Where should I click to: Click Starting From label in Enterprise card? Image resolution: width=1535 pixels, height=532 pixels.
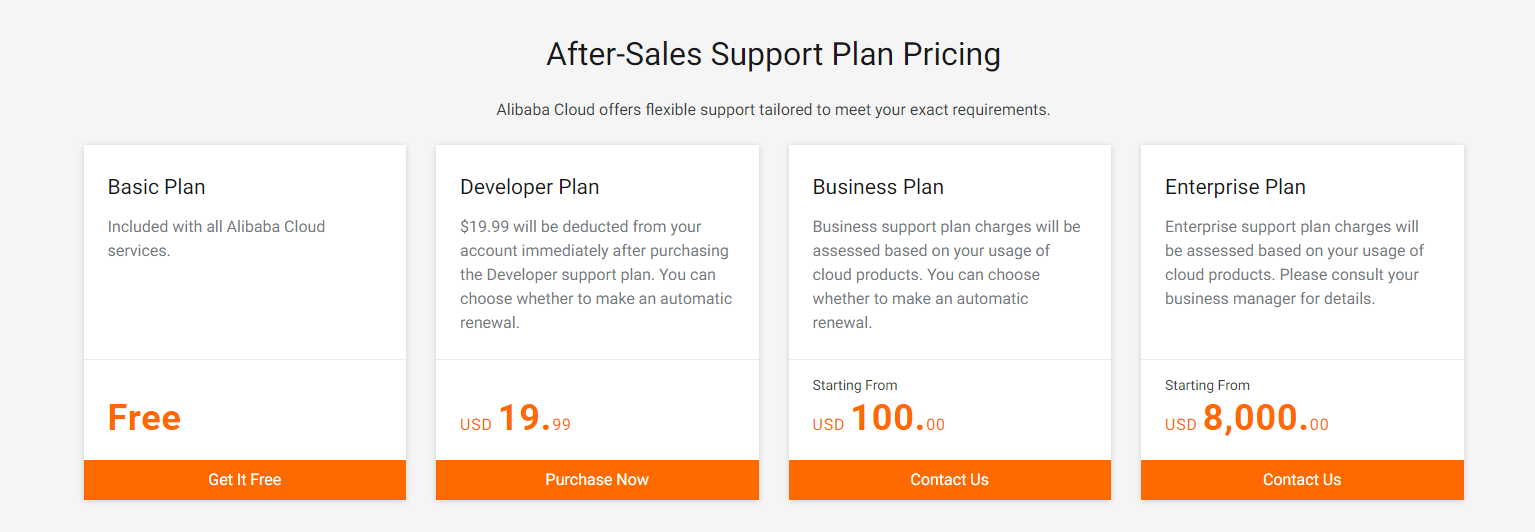(x=1207, y=385)
